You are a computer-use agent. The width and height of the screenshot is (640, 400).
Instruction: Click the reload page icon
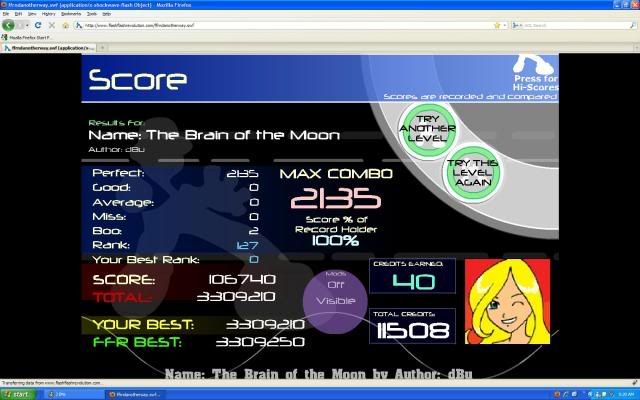[36, 26]
